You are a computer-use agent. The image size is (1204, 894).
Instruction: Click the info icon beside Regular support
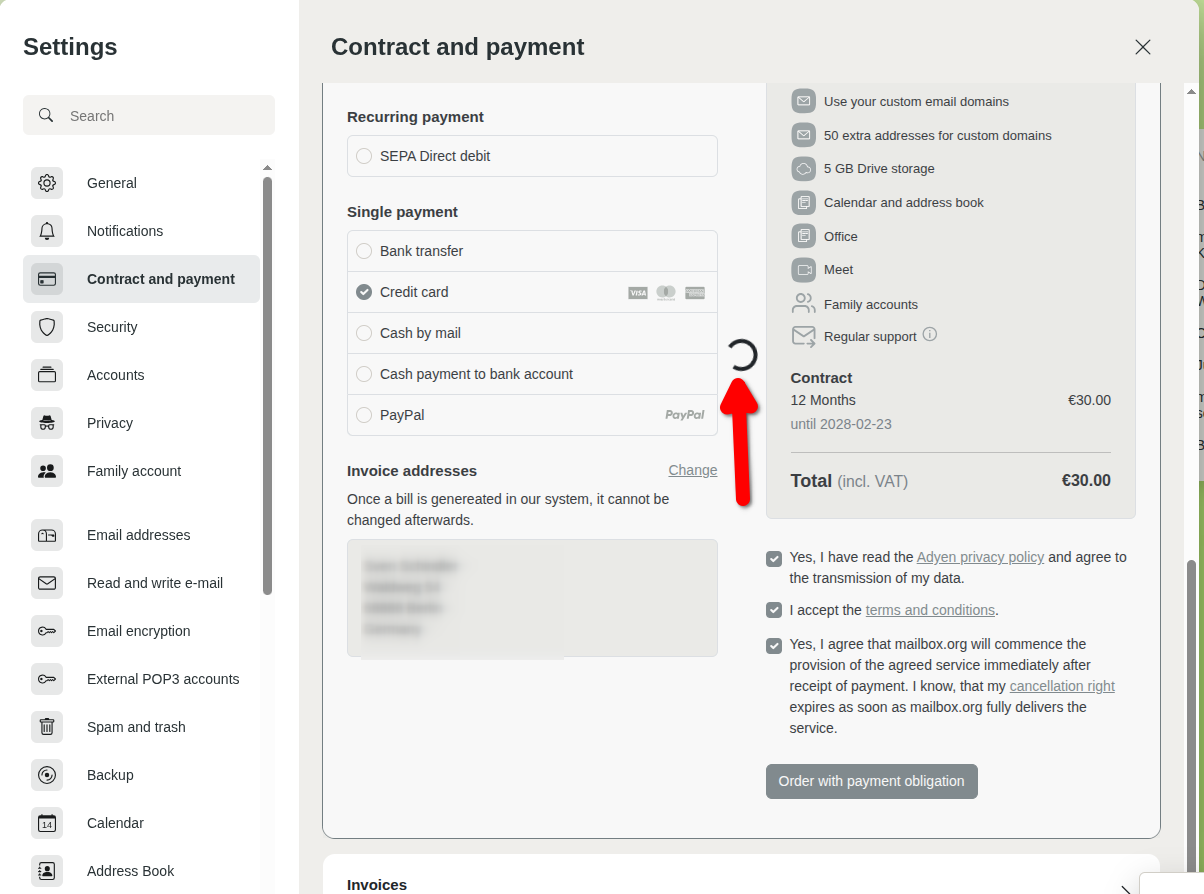click(x=930, y=335)
